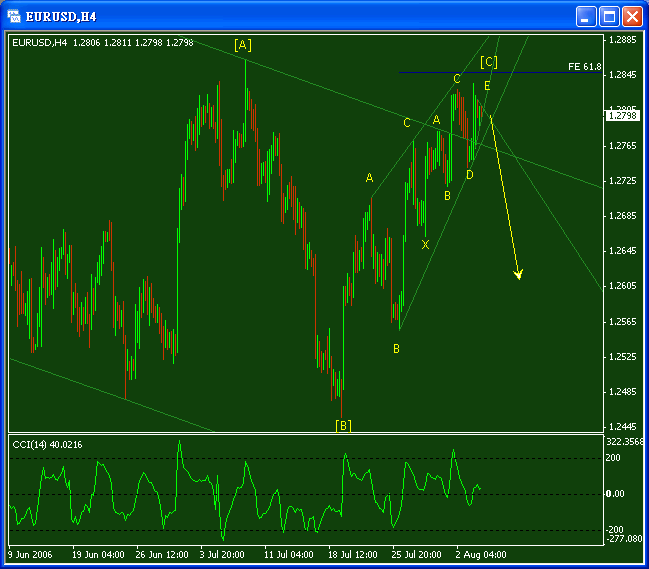Click the 25 Jul 20:00 time label
Viewport: 649px width, 569px height.
[416, 555]
